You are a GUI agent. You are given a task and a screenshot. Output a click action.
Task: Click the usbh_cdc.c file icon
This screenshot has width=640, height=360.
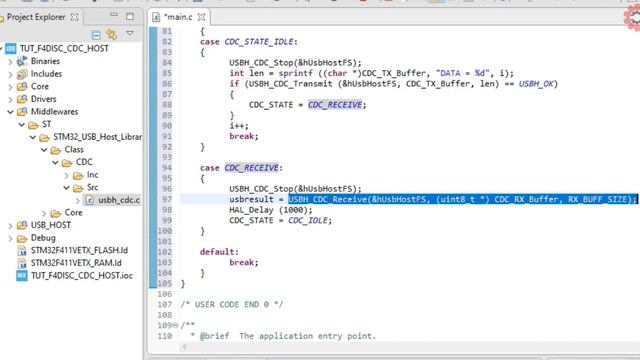click(x=89, y=200)
